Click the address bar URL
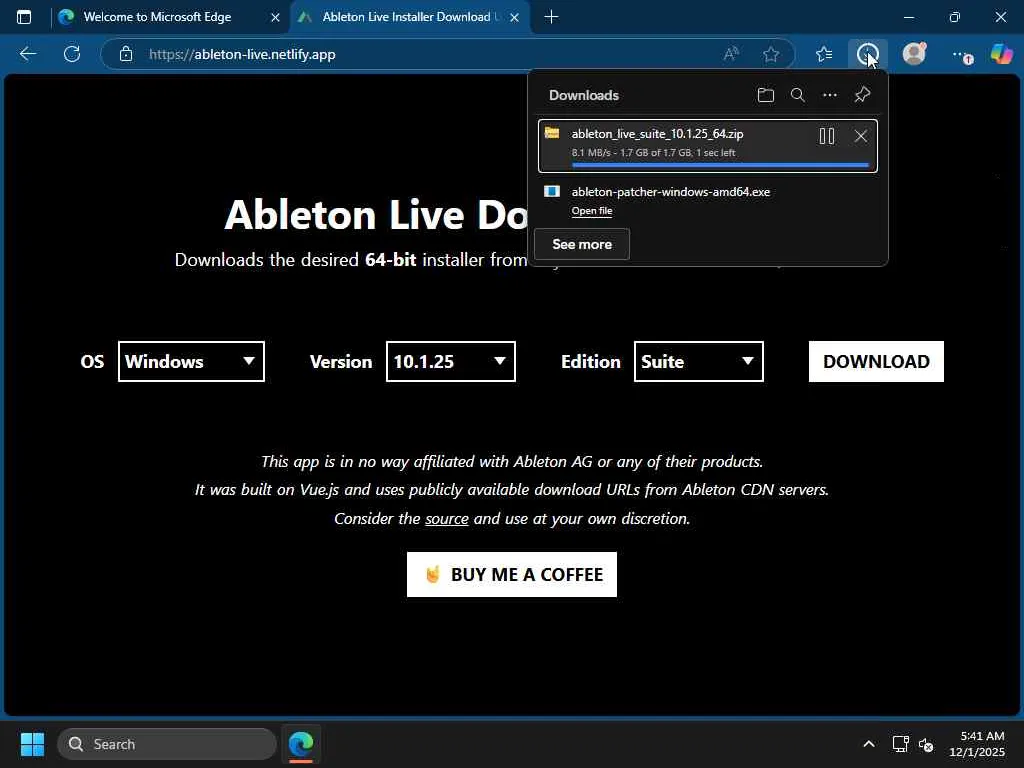1024x768 pixels. 242,54
